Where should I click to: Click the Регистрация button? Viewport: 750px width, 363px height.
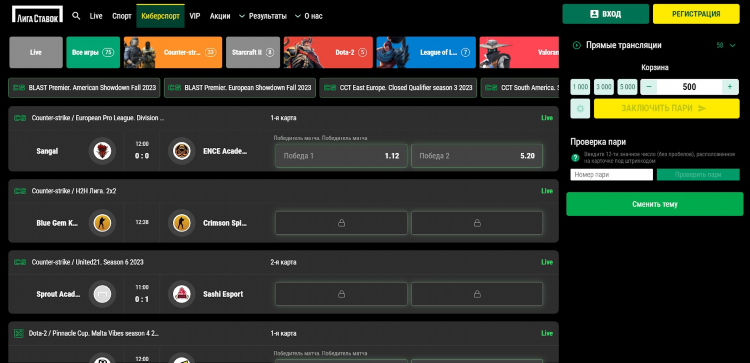(696, 14)
